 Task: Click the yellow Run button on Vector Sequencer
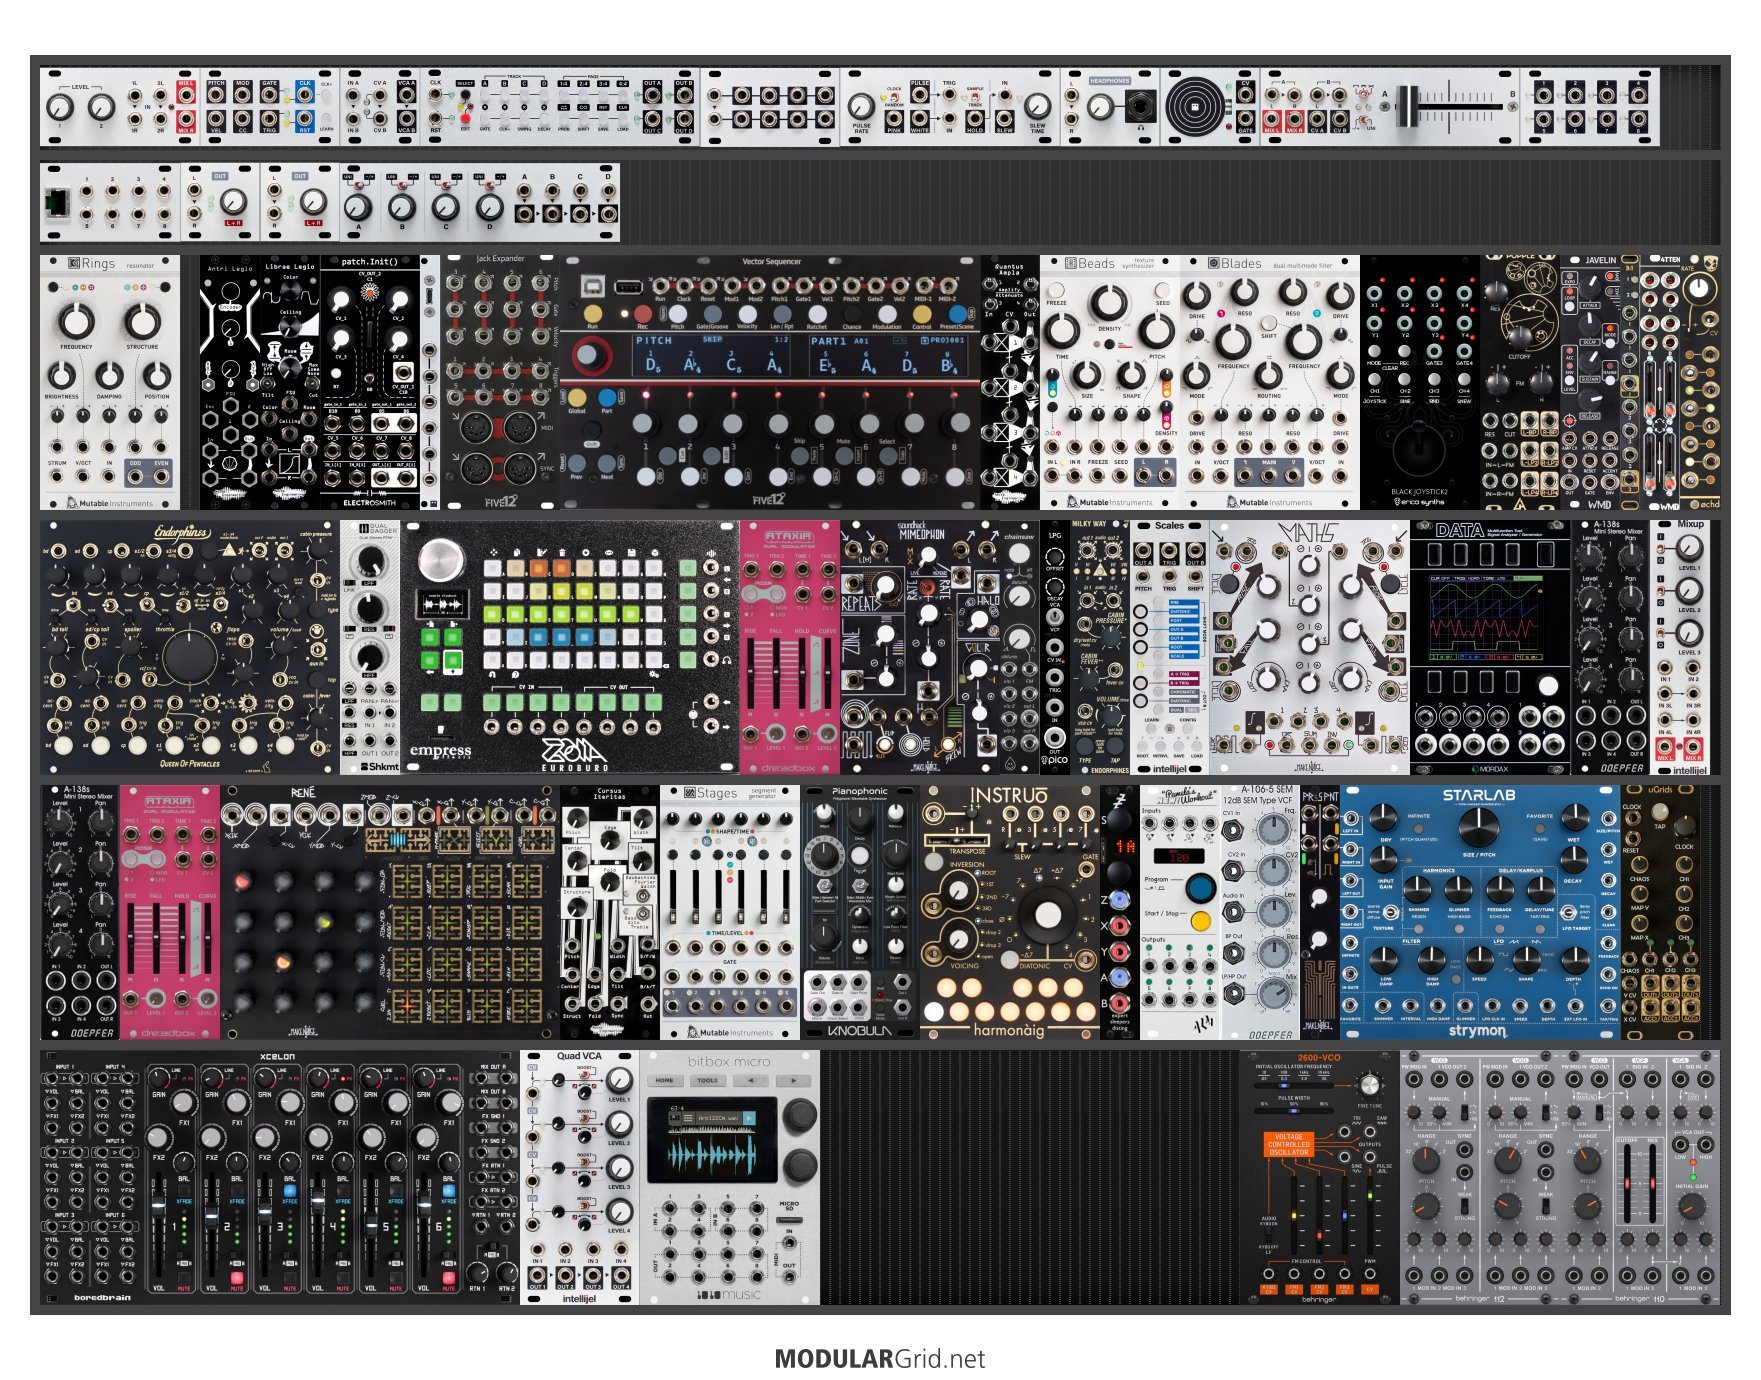tap(592, 313)
